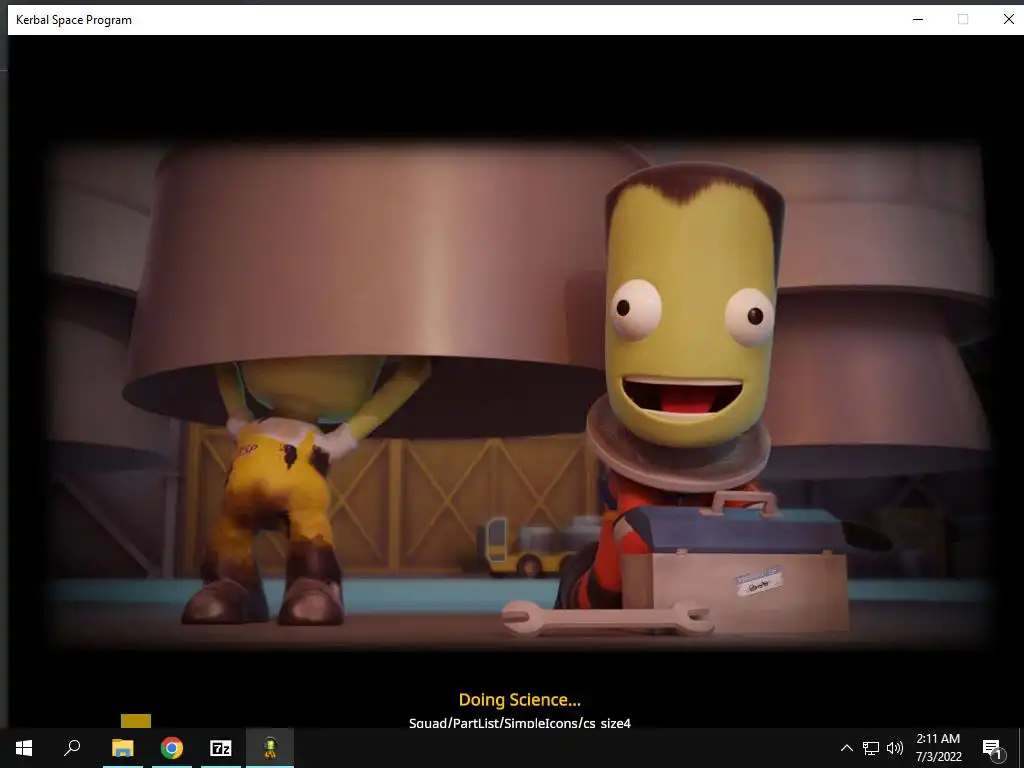This screenshot has height=768, width=1024.
Task: Open the Windows Start menu
Action: pos(24,748)
